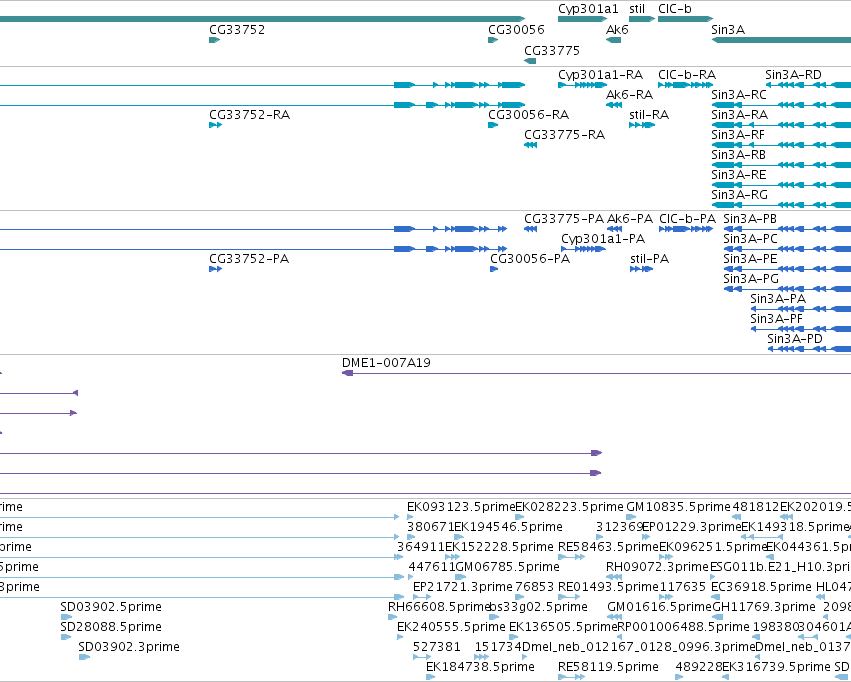Click the CG33775-PA protein label
851x682 pixels.
563,219
